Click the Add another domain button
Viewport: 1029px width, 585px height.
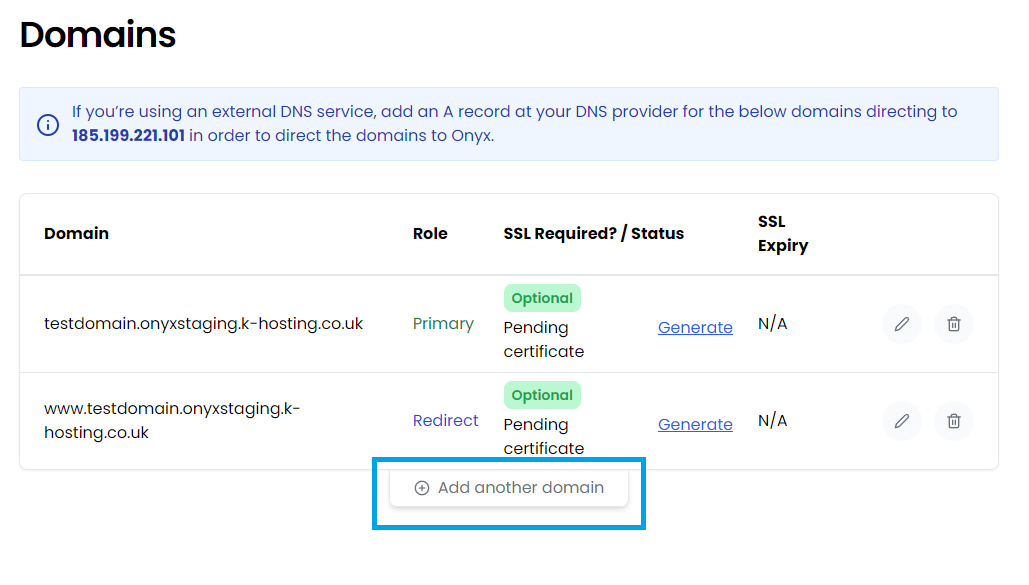click(x=509, y=488)
